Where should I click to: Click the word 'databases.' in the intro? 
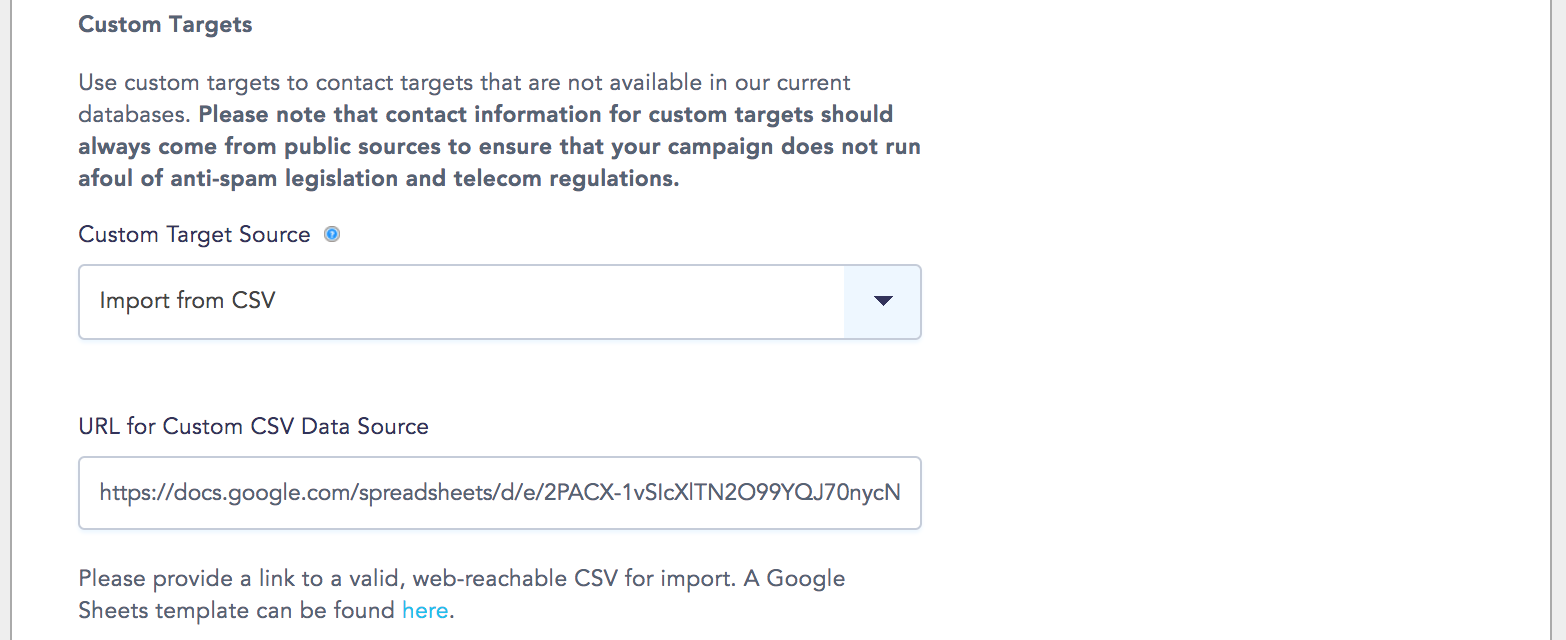135,114
